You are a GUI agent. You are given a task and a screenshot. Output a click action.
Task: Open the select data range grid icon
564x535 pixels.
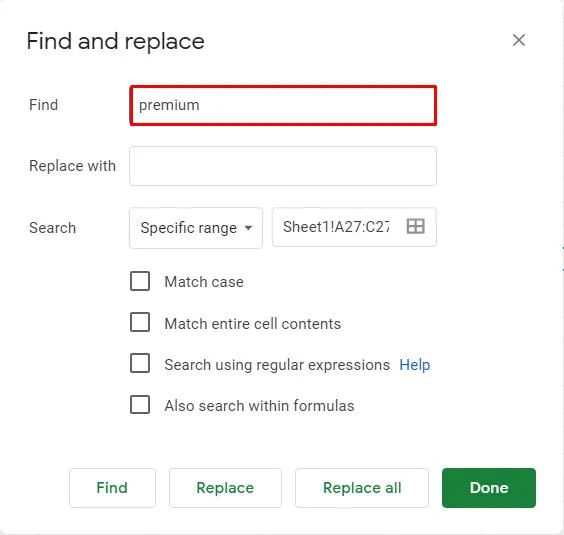(415, 227)
